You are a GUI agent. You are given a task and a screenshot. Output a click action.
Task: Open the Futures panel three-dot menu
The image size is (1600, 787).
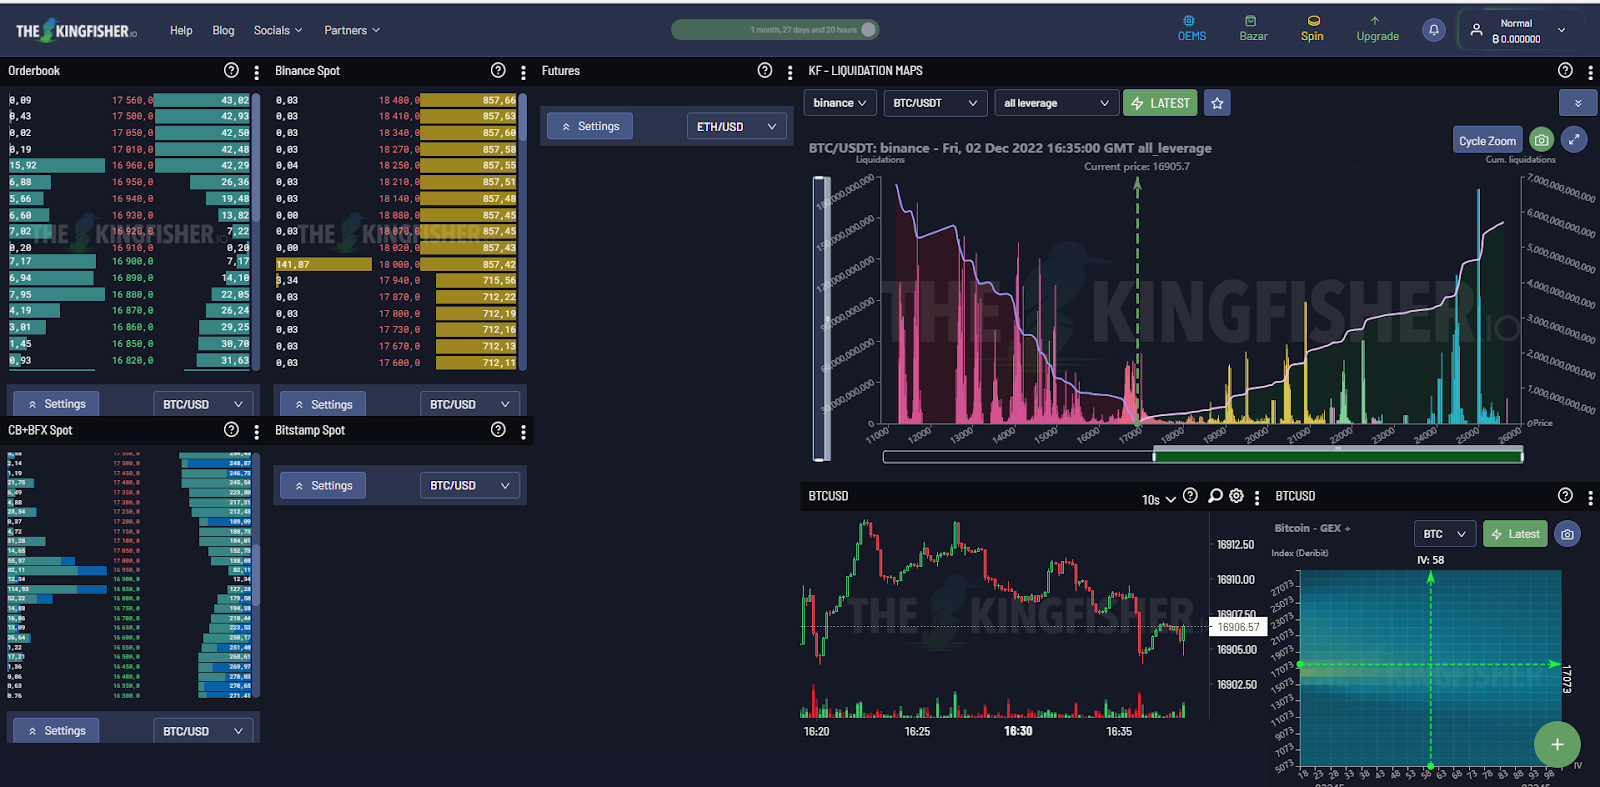pos(790,72)
